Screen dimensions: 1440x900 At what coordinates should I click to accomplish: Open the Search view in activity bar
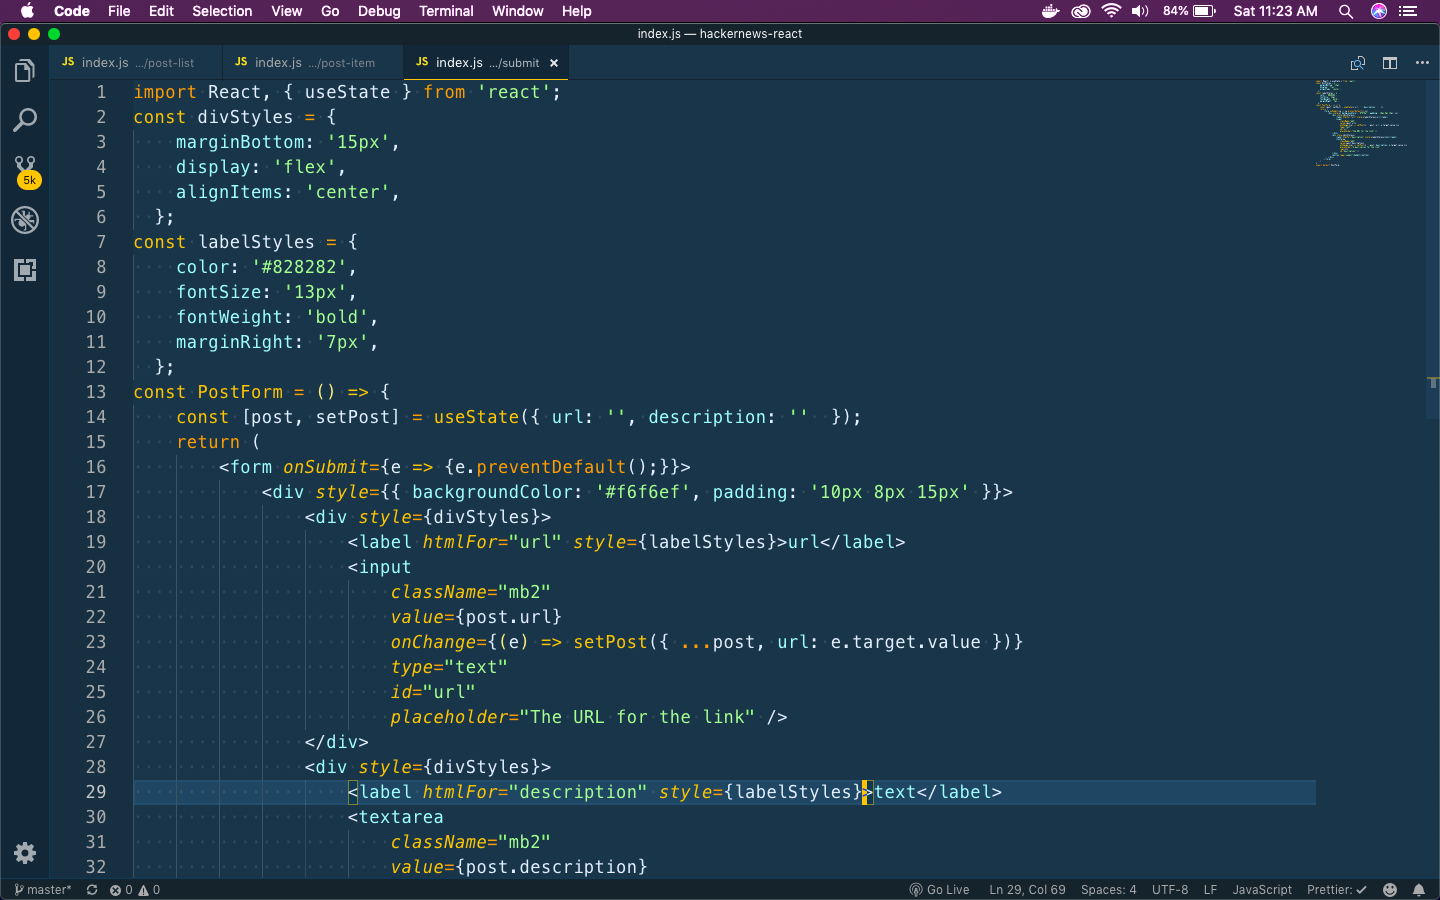pos(25,121)
